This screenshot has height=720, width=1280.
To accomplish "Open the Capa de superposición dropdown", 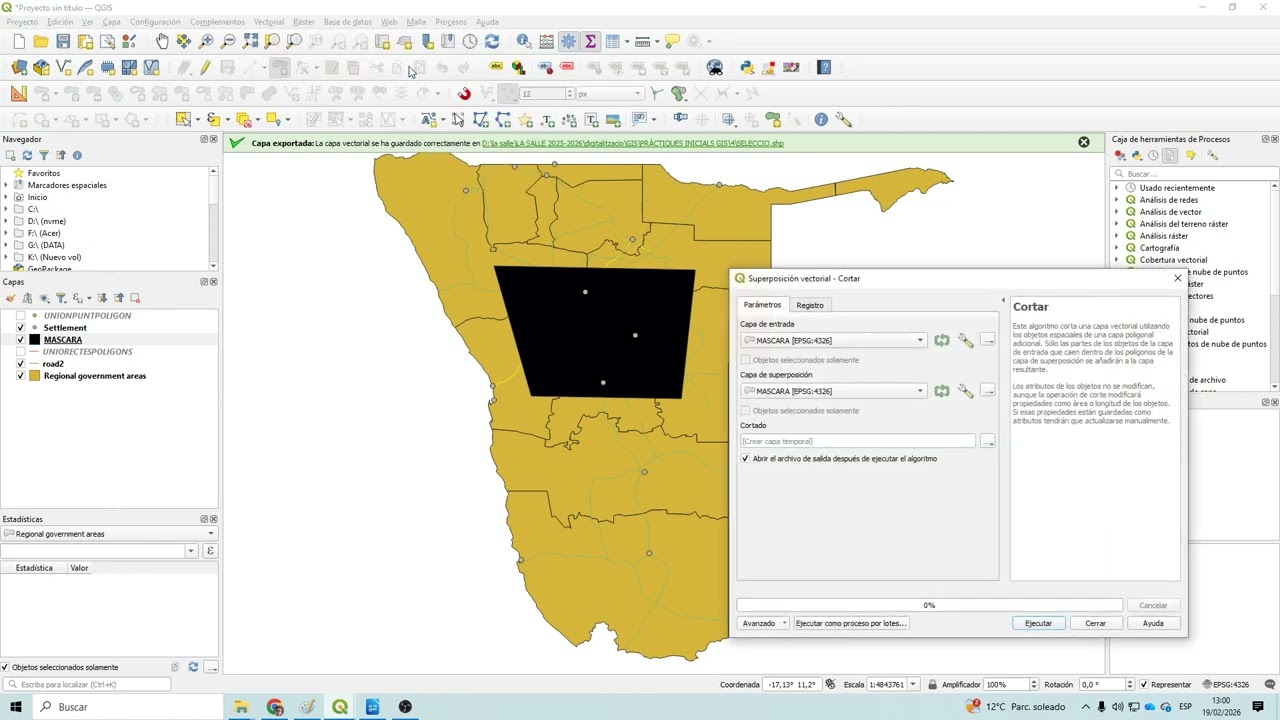I will tap(834, 391).
